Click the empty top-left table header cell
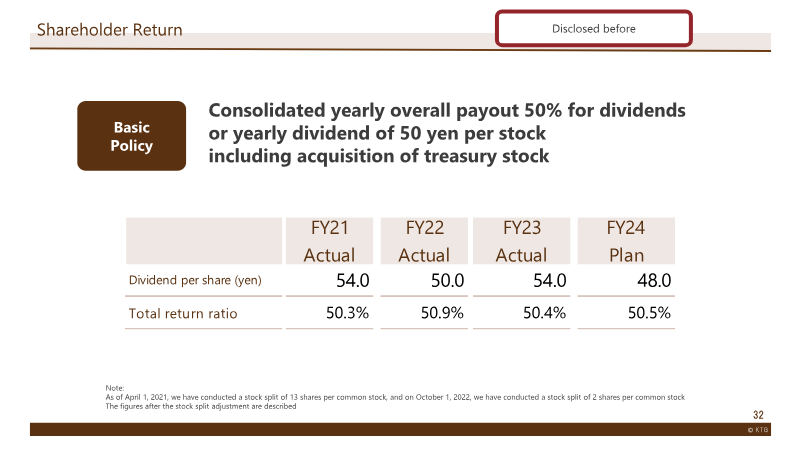Viewport: 800px width, 449px height. pos(204,241)
